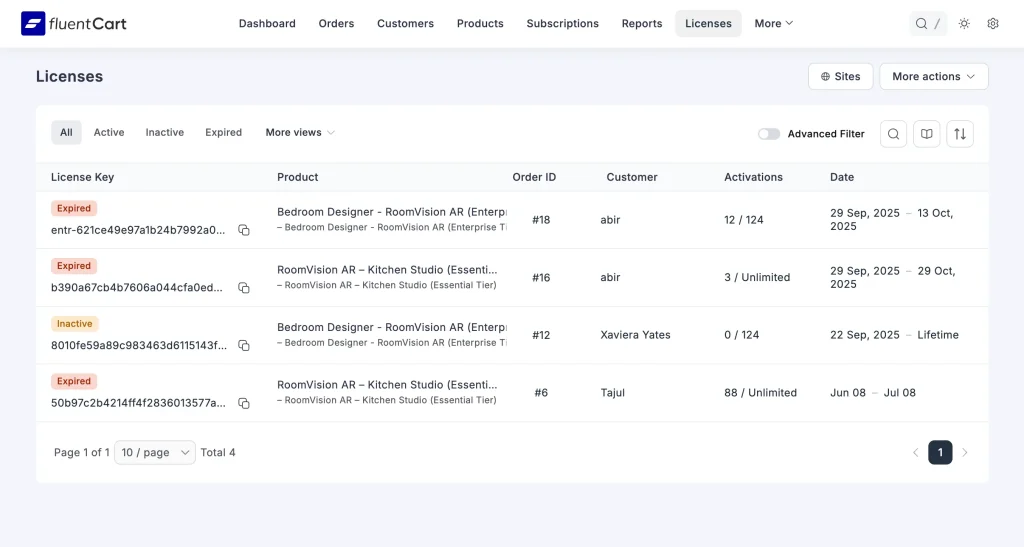Copy license key starting with b390a67cb4b
Viewport: 1024px width, 547px height.
244,288
